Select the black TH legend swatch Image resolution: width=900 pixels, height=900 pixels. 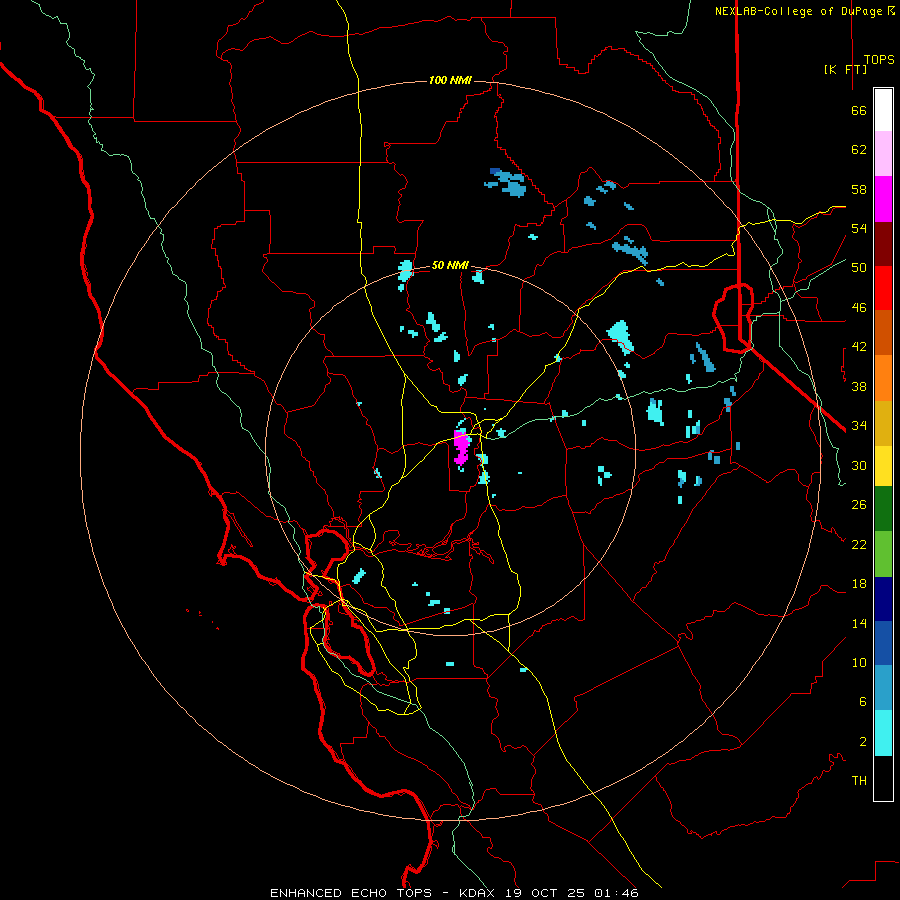(883, 778)
